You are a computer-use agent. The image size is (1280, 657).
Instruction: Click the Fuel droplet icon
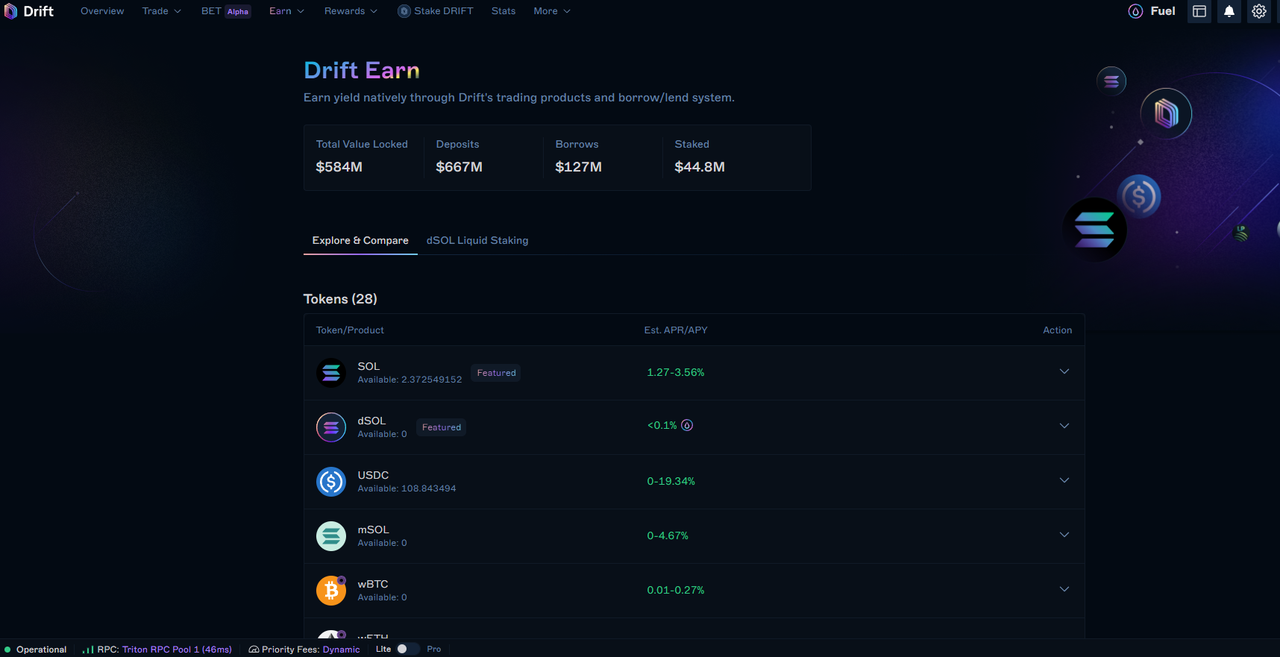[1135, 11]
